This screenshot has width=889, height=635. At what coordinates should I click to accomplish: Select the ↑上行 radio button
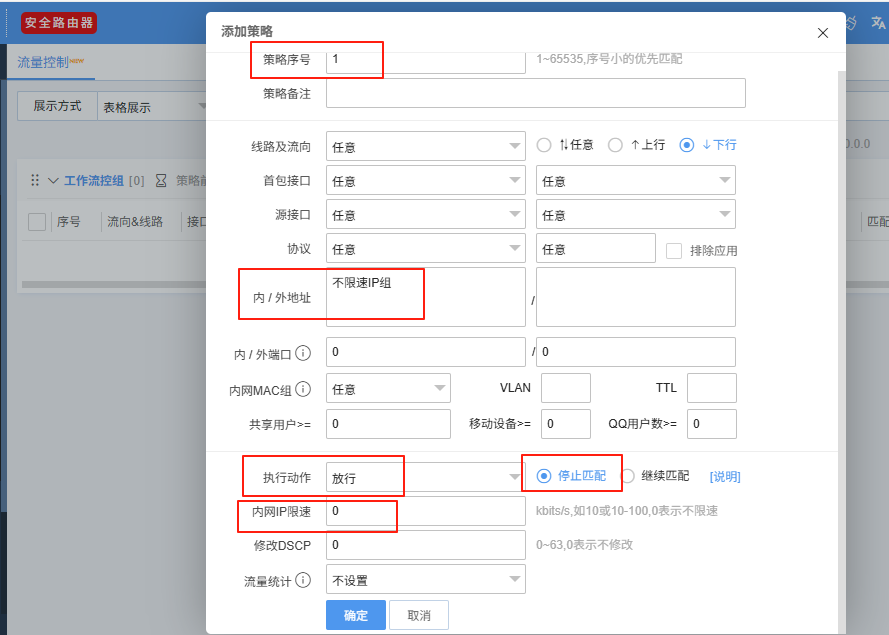coord(615,145)
